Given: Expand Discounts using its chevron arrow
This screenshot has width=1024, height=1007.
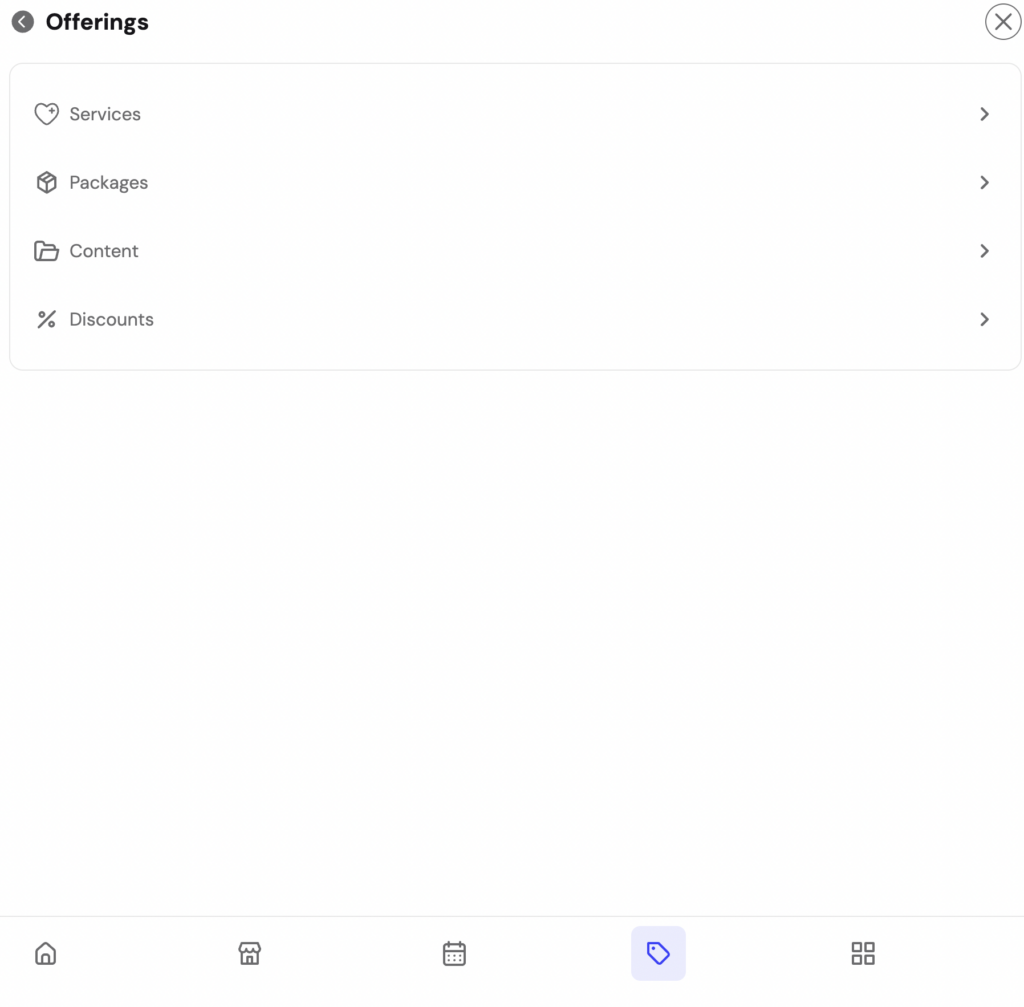Looking at the screenshot, I should (984, 319).
